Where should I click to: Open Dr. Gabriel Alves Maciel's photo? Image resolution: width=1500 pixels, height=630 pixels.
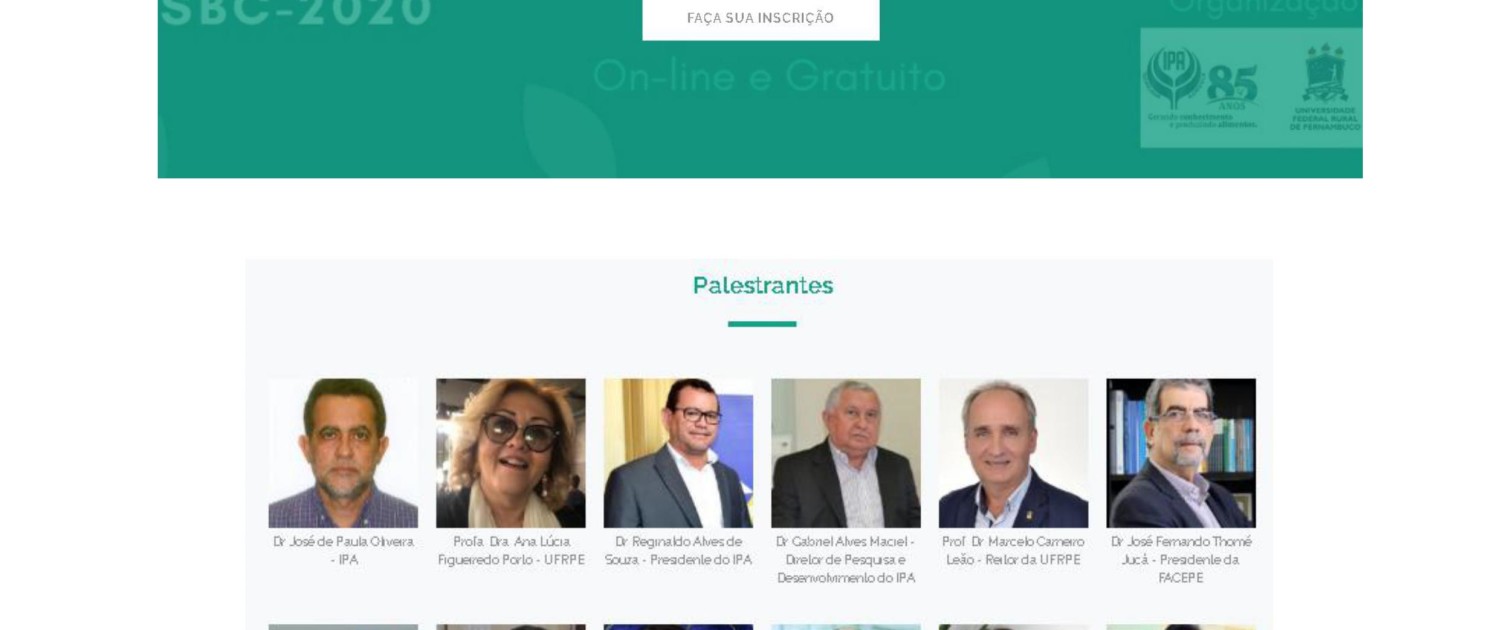pos(846,453)
